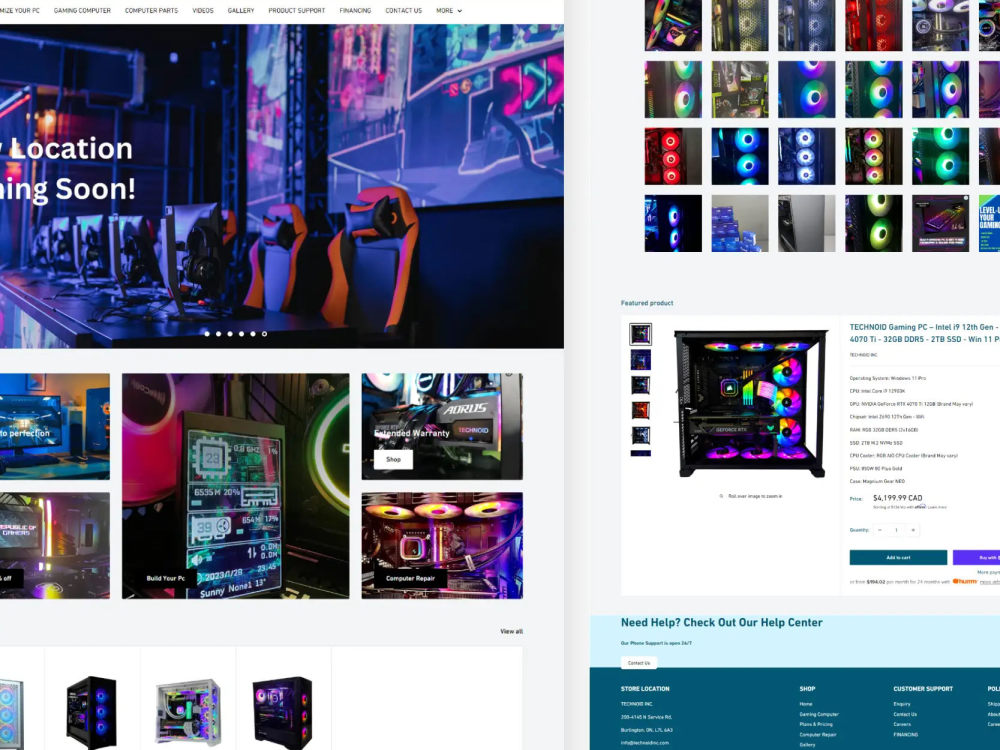Click the Computer Repair tile button
Image resolution: width=1000 pixels, height=750 pixels.
tap(410, 578)
